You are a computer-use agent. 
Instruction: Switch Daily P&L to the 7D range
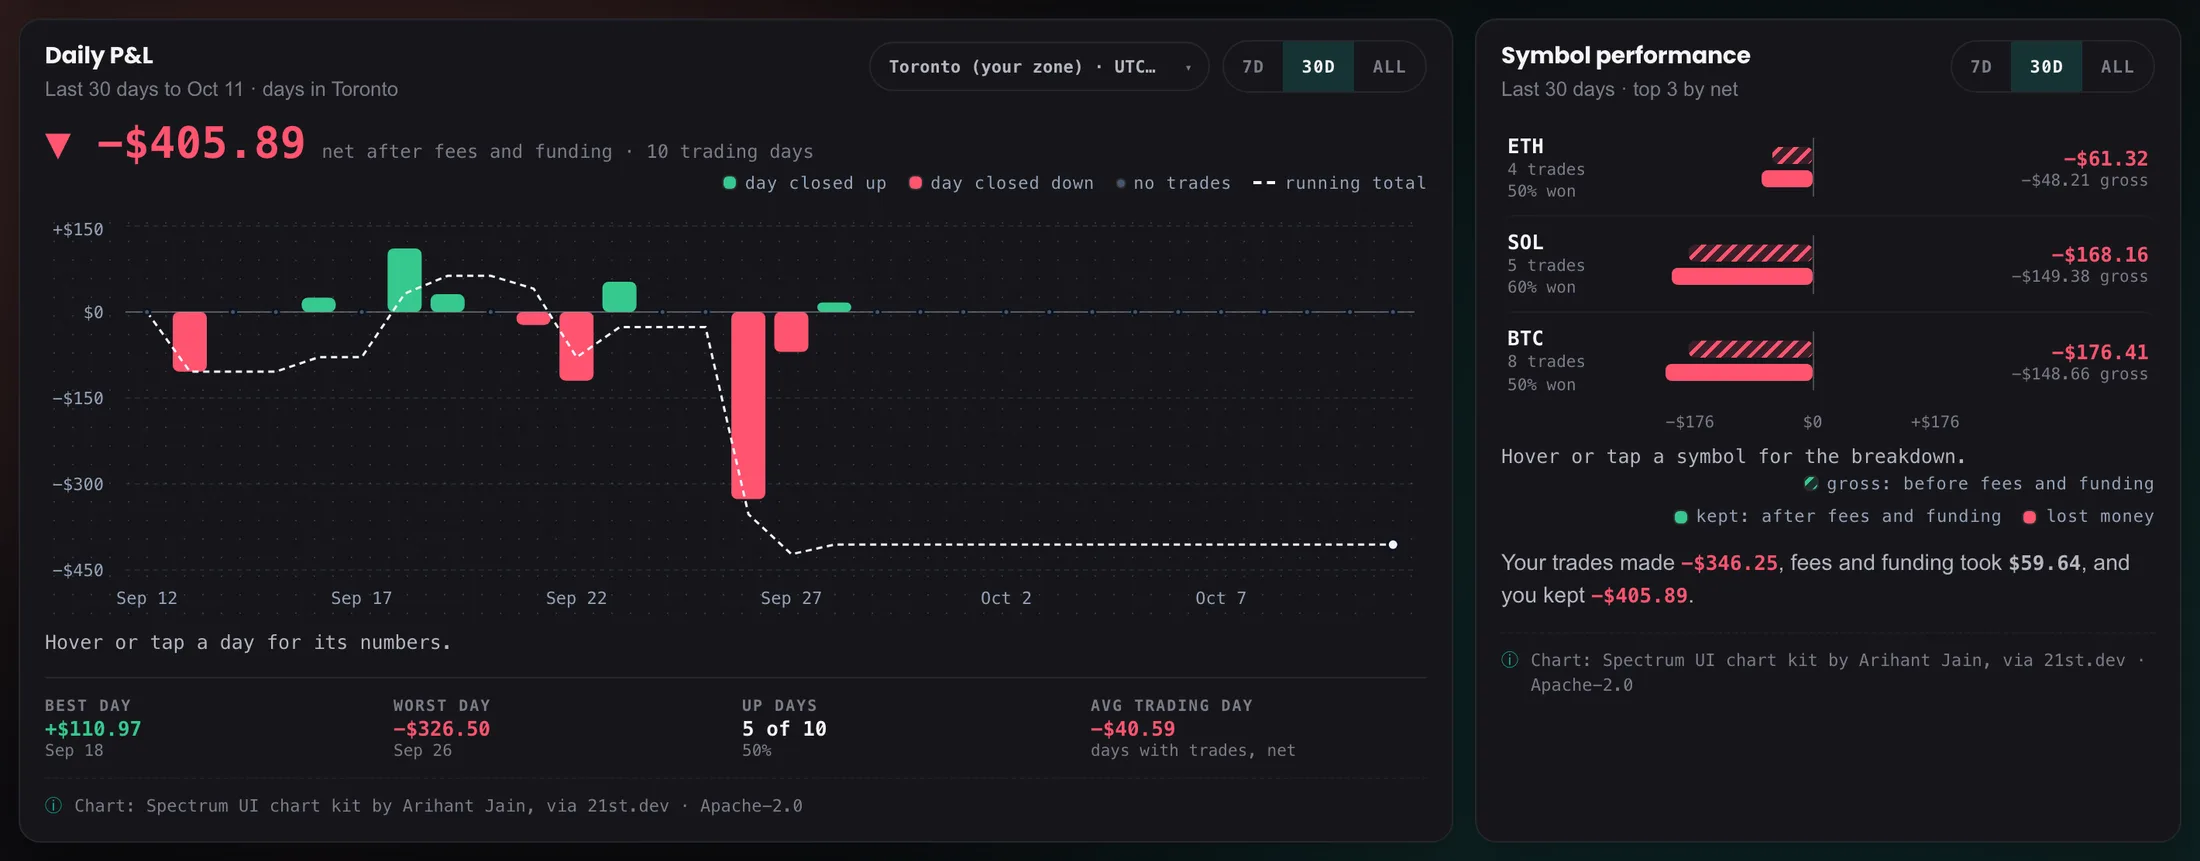pyautogui.click(x=1253, y=67)
